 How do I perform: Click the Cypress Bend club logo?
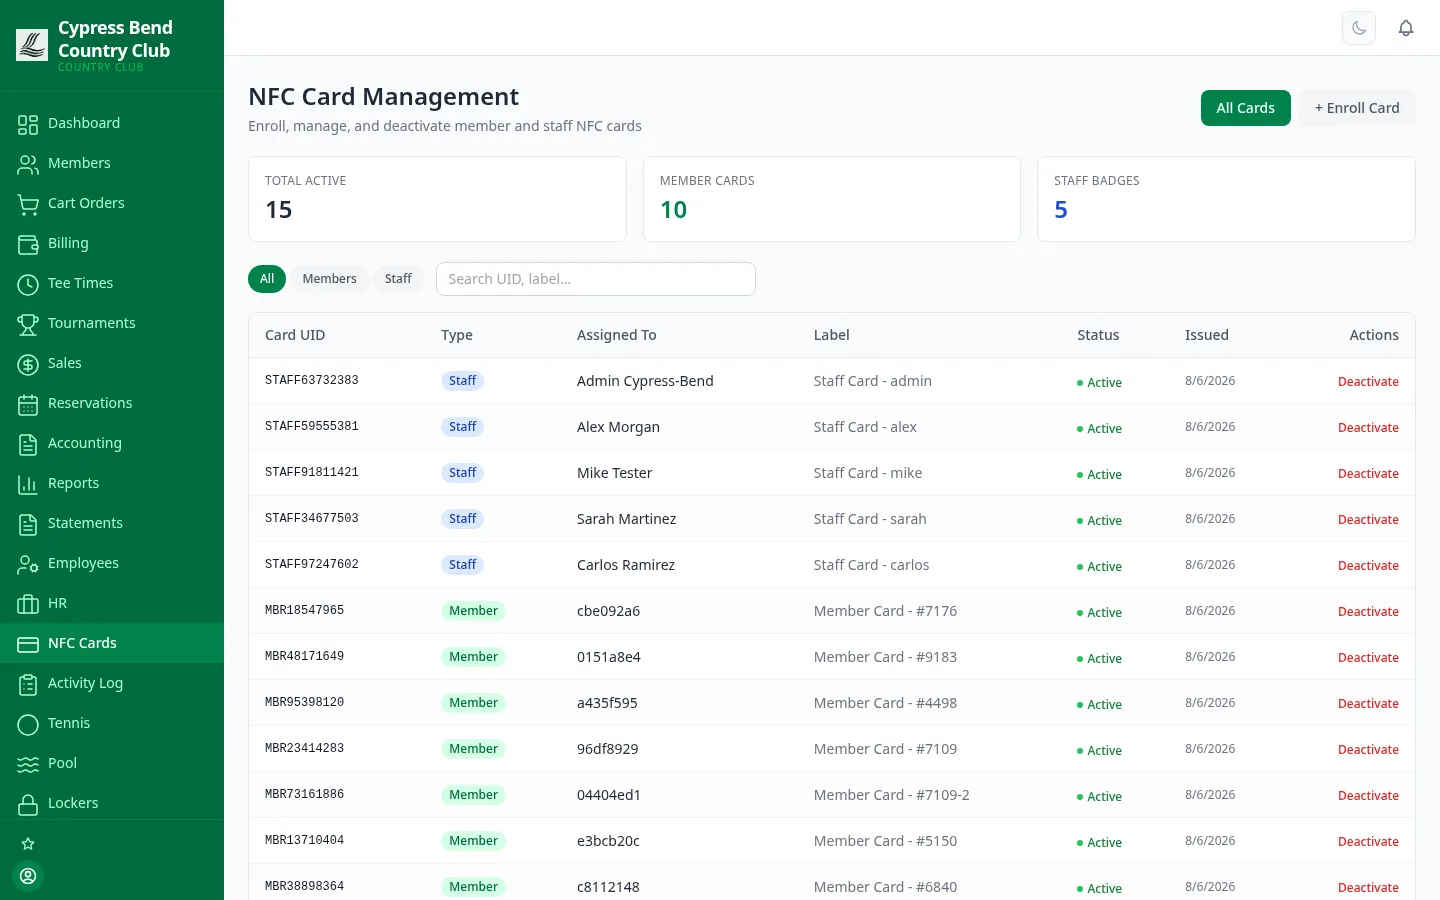32,45
